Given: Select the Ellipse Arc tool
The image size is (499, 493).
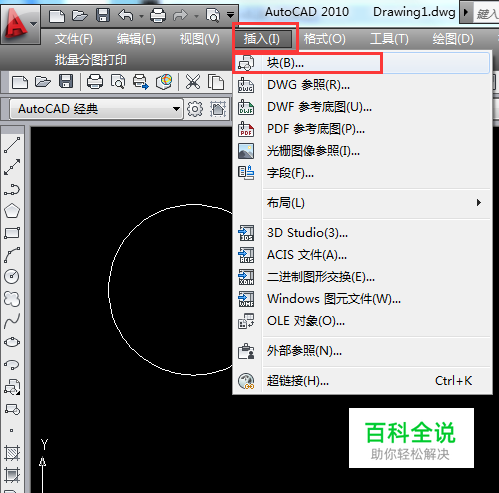Looking at the screenshot, I should pyautogui.click(x=12, y=365).
